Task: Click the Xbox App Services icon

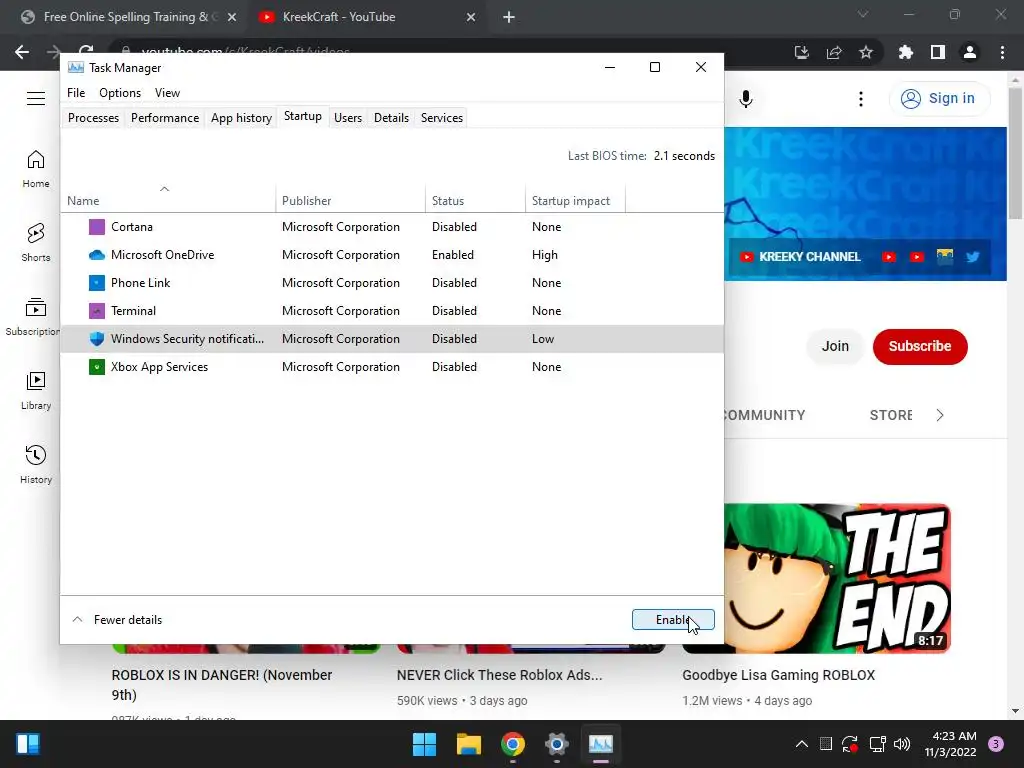Action: coord(97,367)
